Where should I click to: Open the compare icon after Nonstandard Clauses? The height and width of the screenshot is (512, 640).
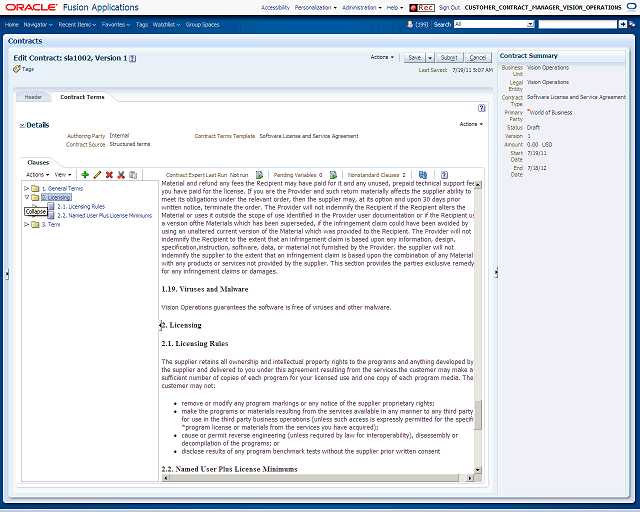423,175
